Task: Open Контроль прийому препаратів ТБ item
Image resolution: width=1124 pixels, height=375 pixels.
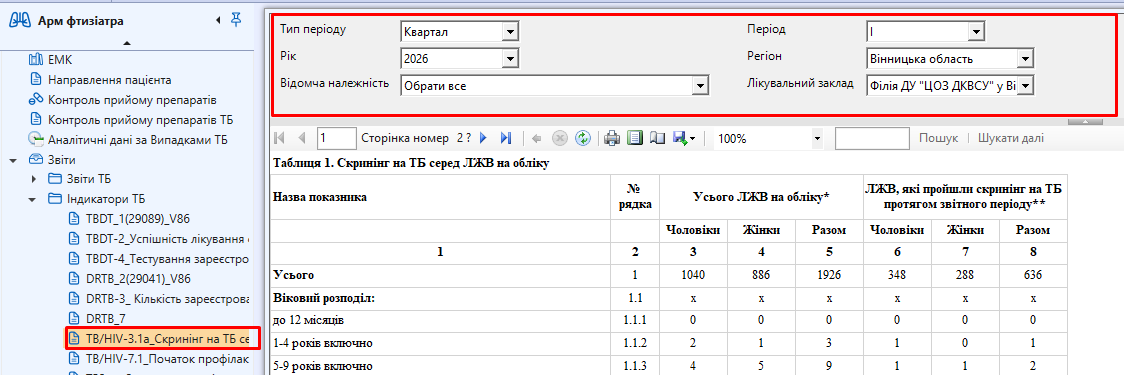Action: (x=140, y=120)
